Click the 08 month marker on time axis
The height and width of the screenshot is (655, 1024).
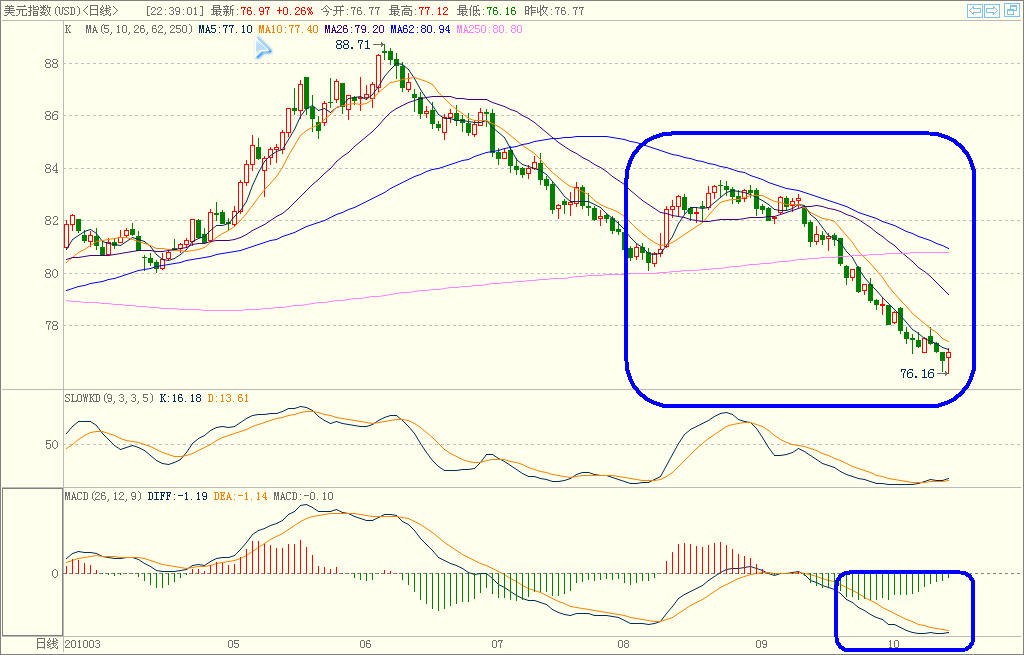click(624, 644)
